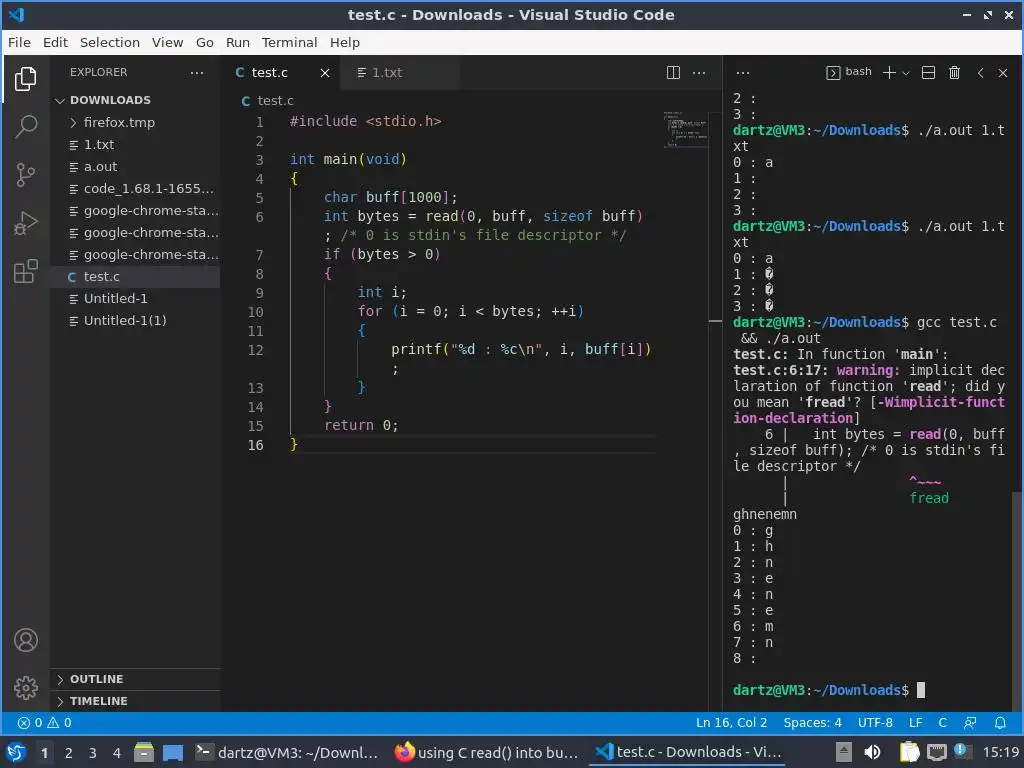Open notifications bell in status bar
The height and width of the screenshot is (768, 1024).
pos(1000,723)
